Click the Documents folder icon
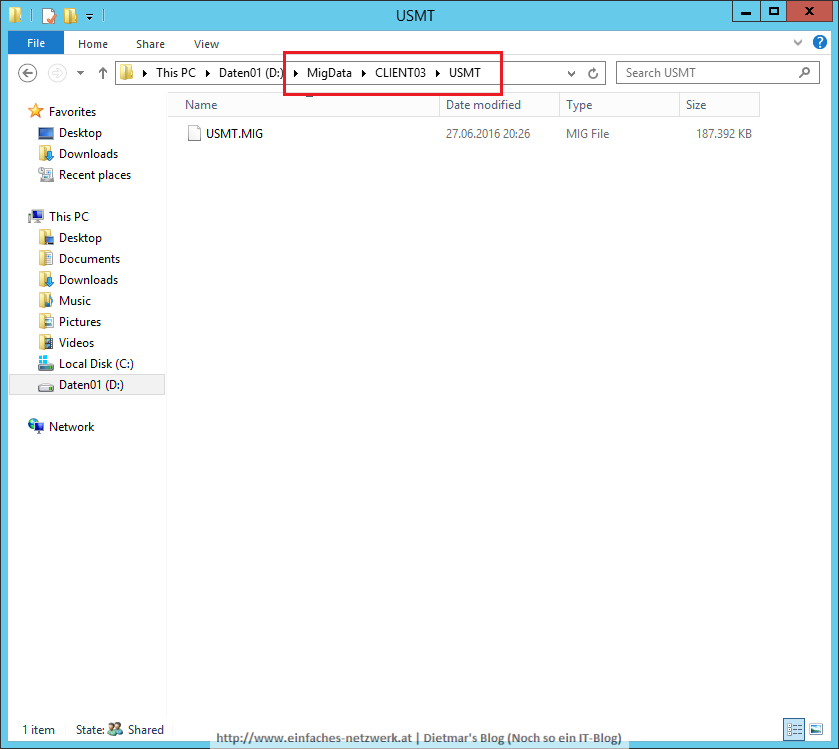The width and height of the screenshot is (839, 749). tap(46, 258)
